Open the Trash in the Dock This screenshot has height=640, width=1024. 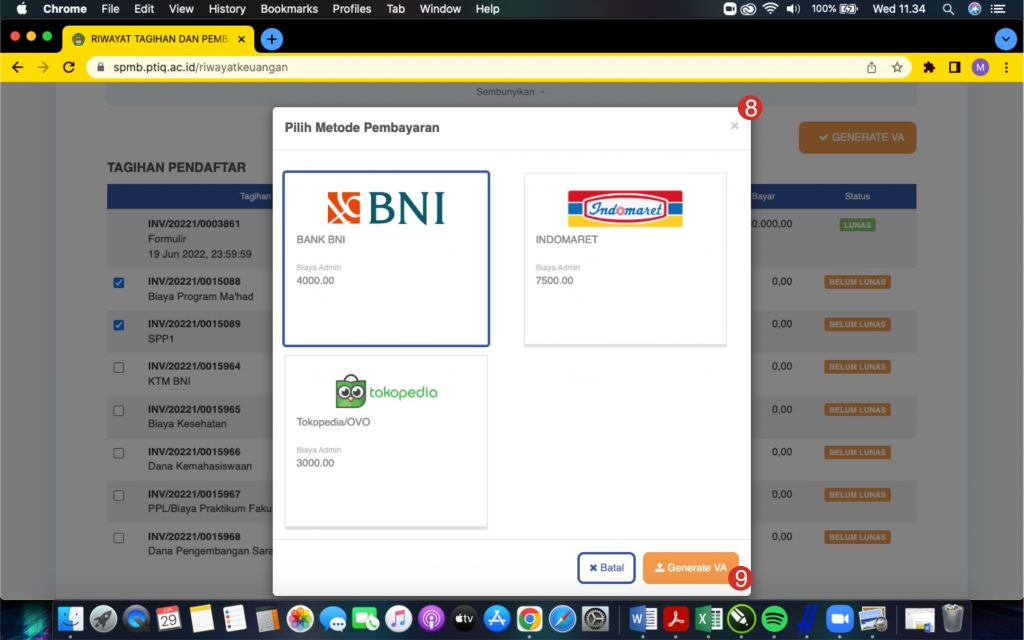pyautogui.click(x=953, y=618)
